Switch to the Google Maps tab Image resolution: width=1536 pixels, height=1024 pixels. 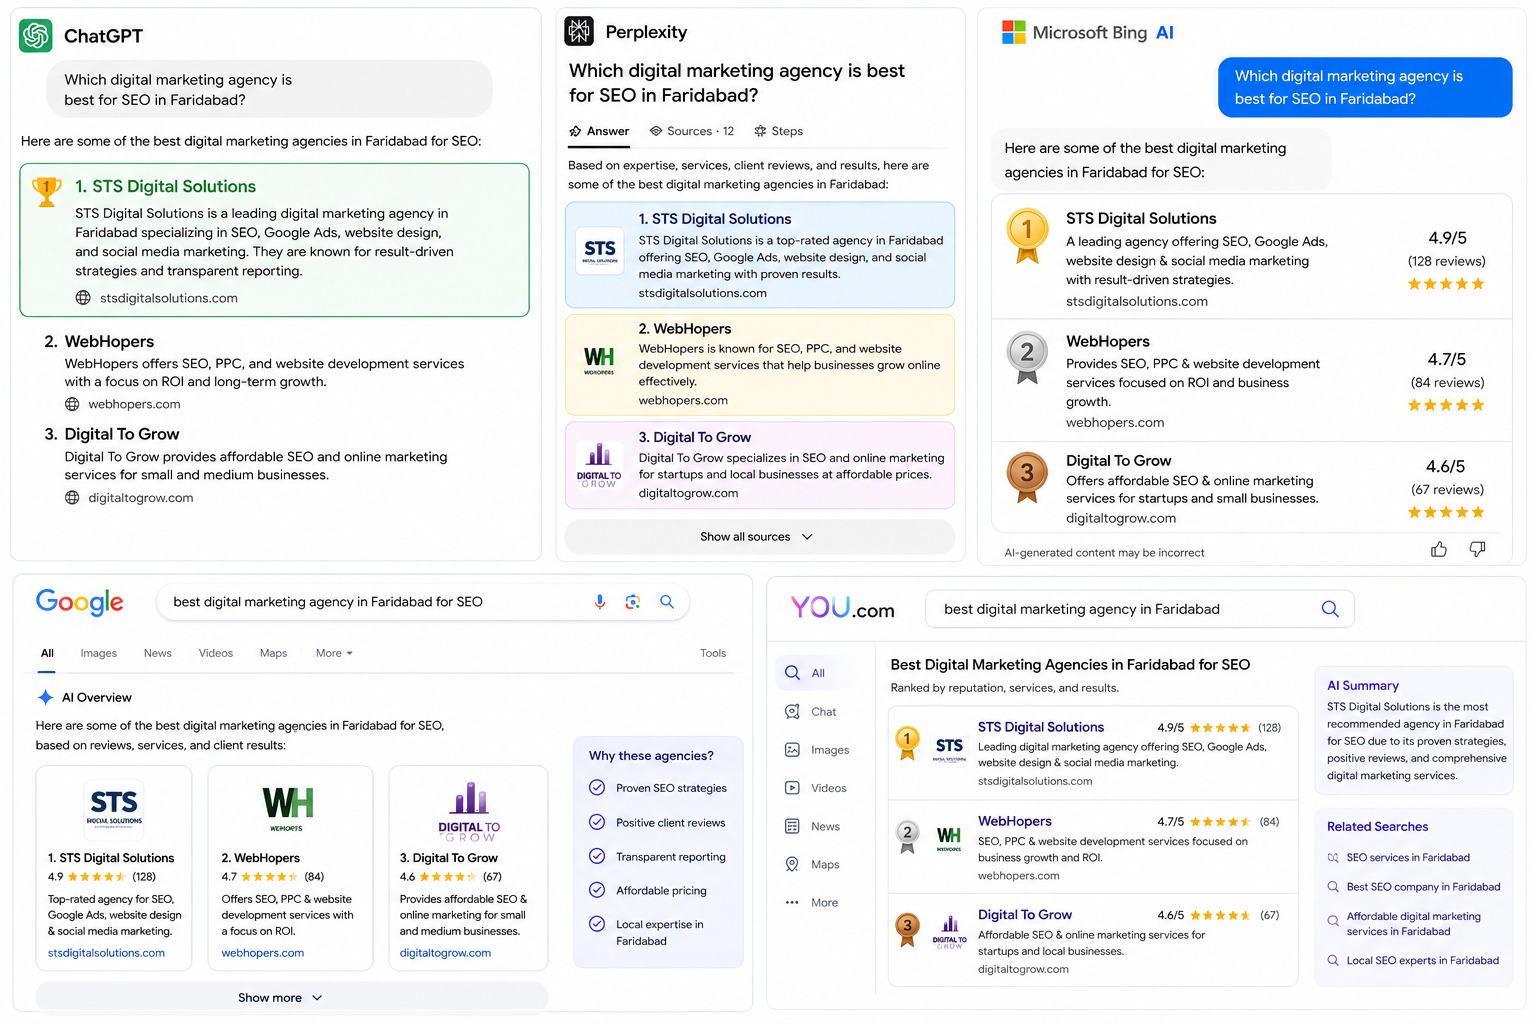coord(273,653)
